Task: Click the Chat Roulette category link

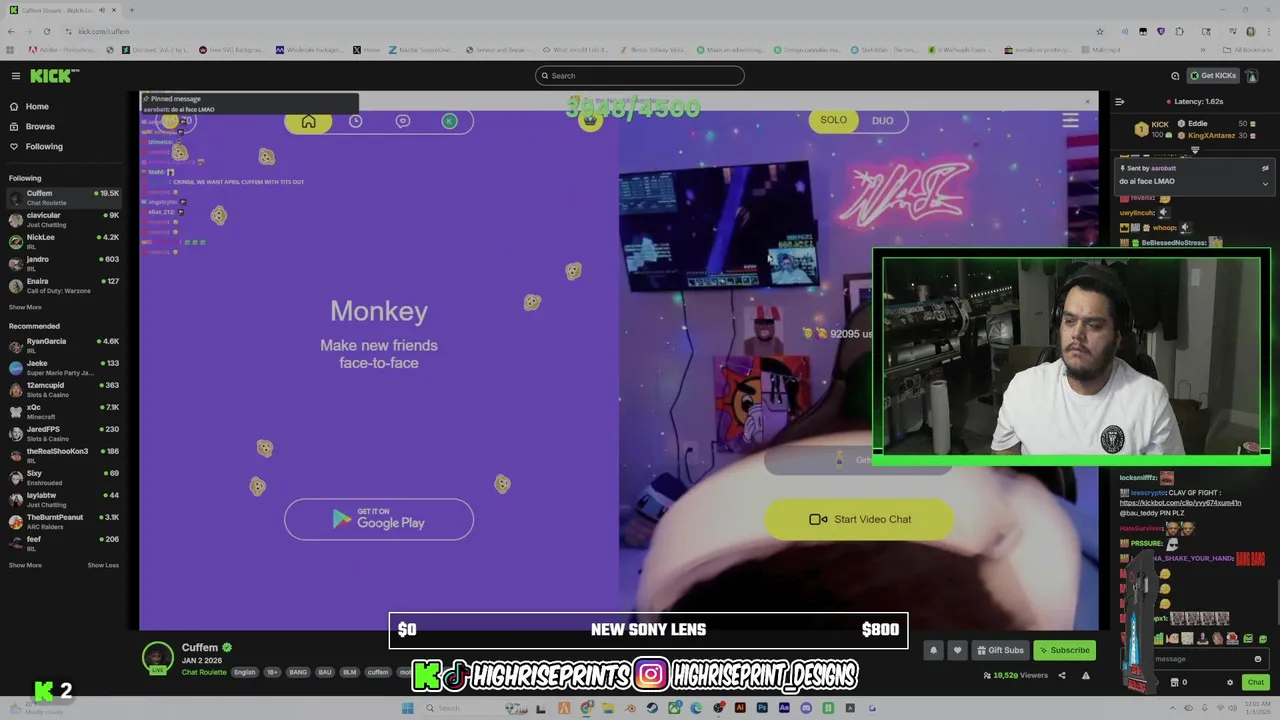Action: click(x=204, y=672)
